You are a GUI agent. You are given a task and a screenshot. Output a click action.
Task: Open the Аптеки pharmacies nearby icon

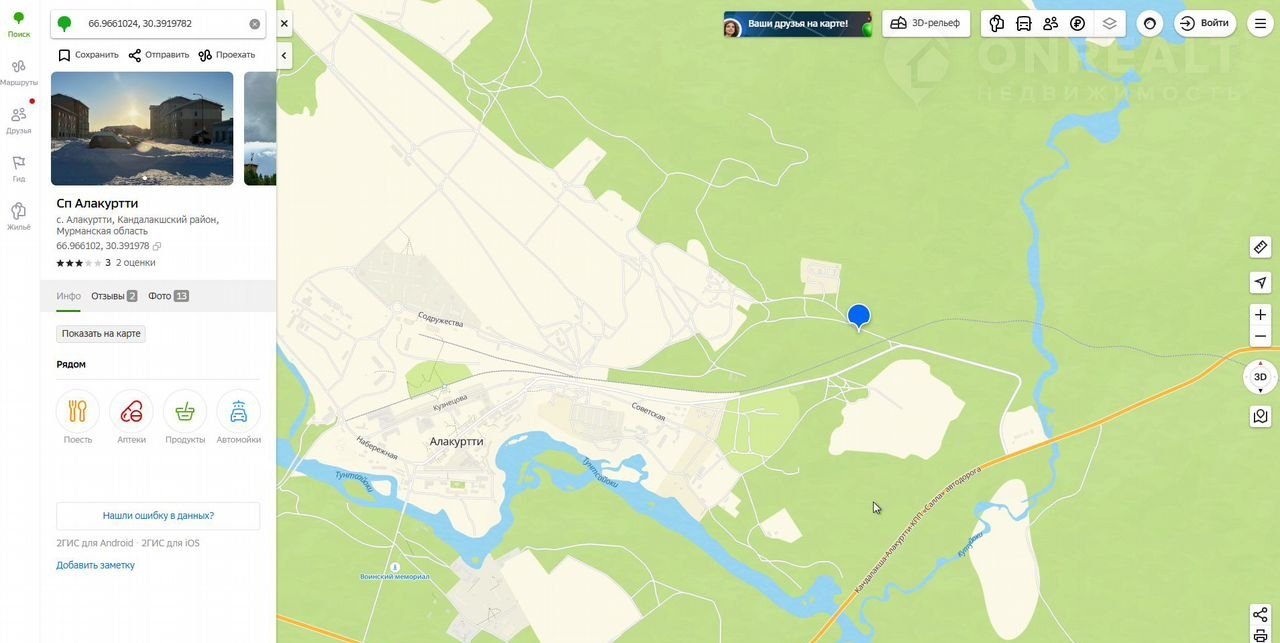[x=131, y=417]
